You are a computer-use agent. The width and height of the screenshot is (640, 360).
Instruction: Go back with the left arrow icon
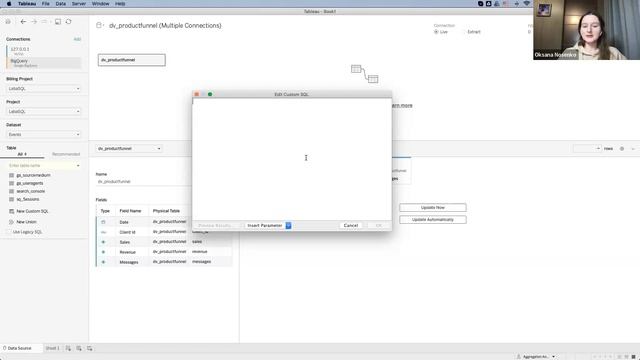pos(23,22)
